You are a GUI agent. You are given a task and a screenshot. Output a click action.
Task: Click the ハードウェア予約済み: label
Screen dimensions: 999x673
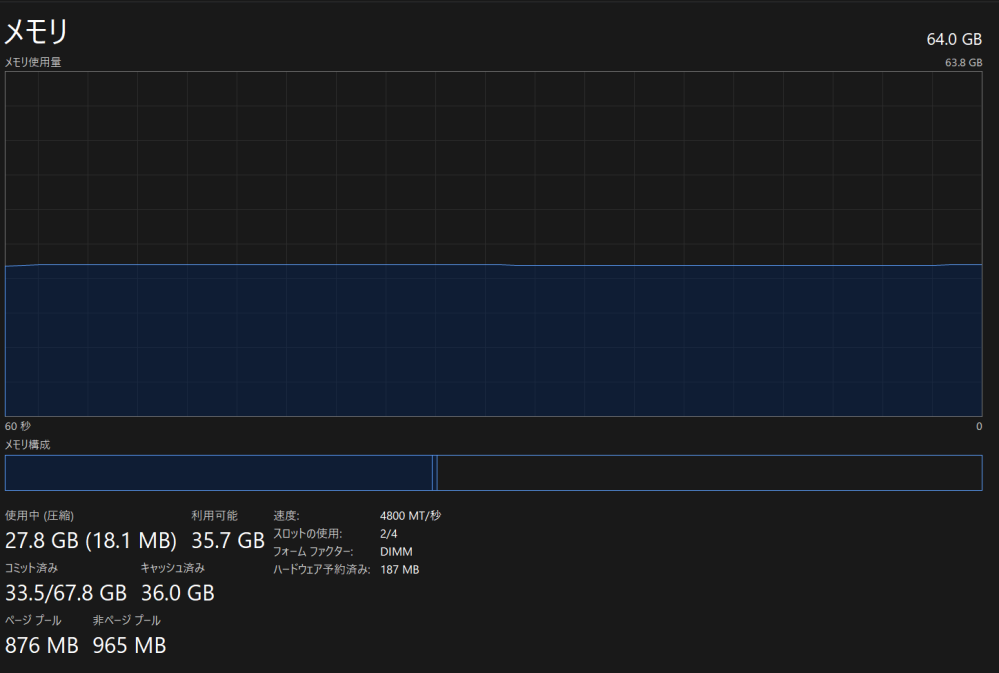point(322,570)
